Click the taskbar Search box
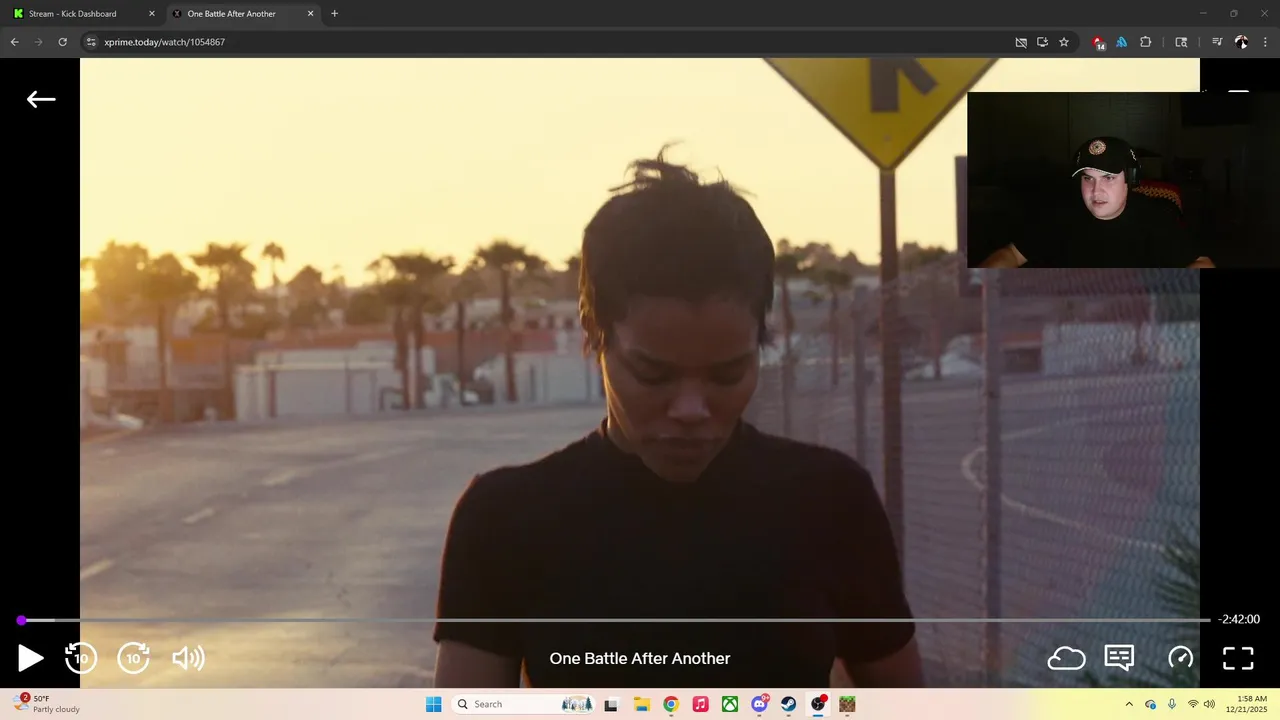 [523, 704]
